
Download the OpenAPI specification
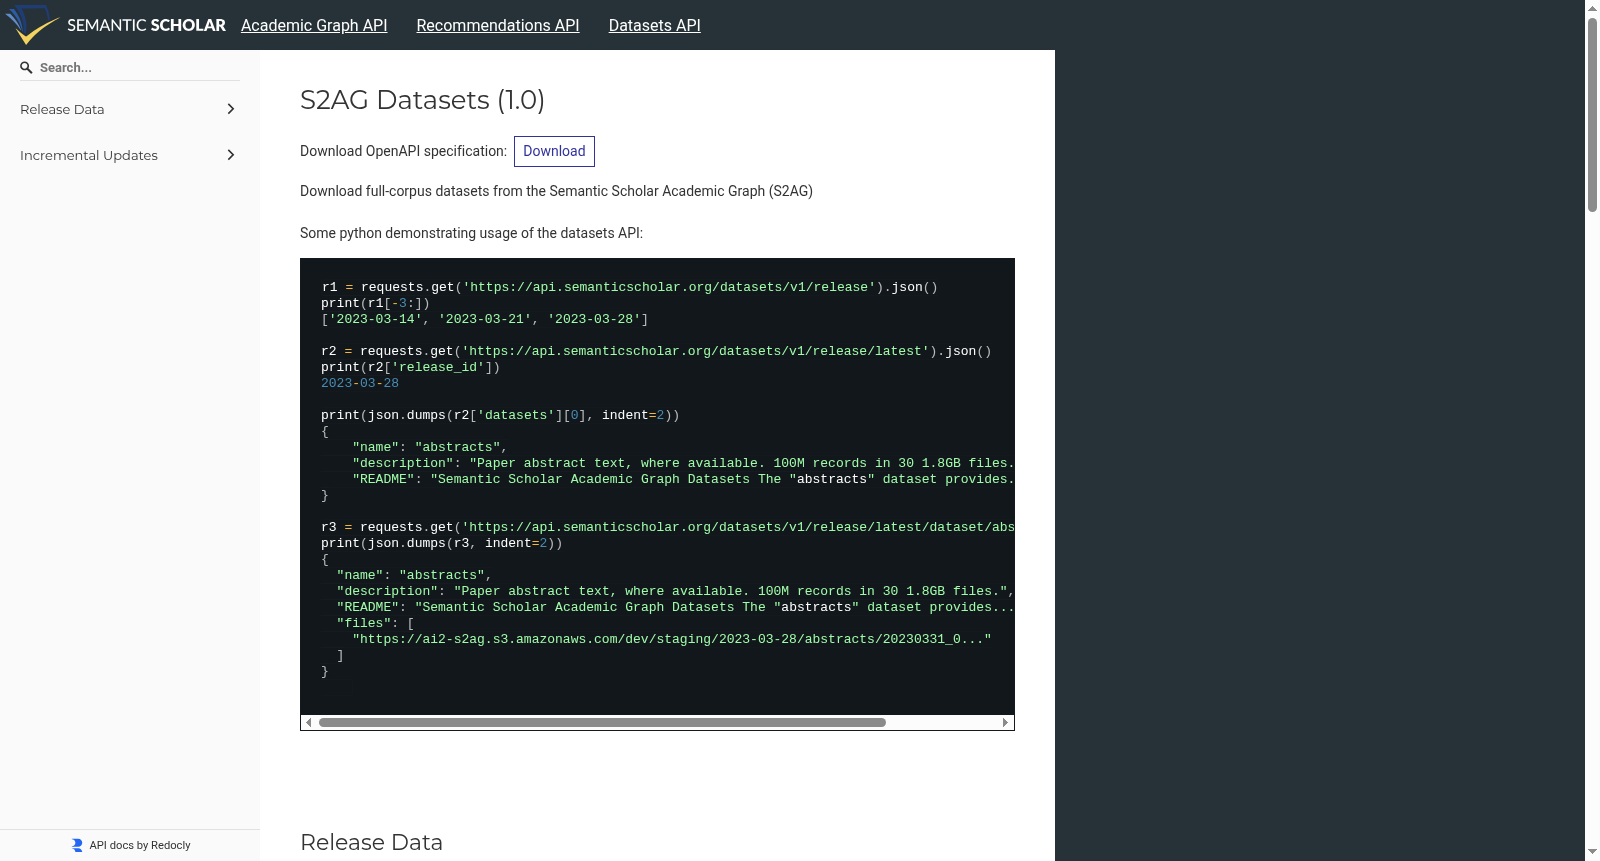(x=554, y=151)
